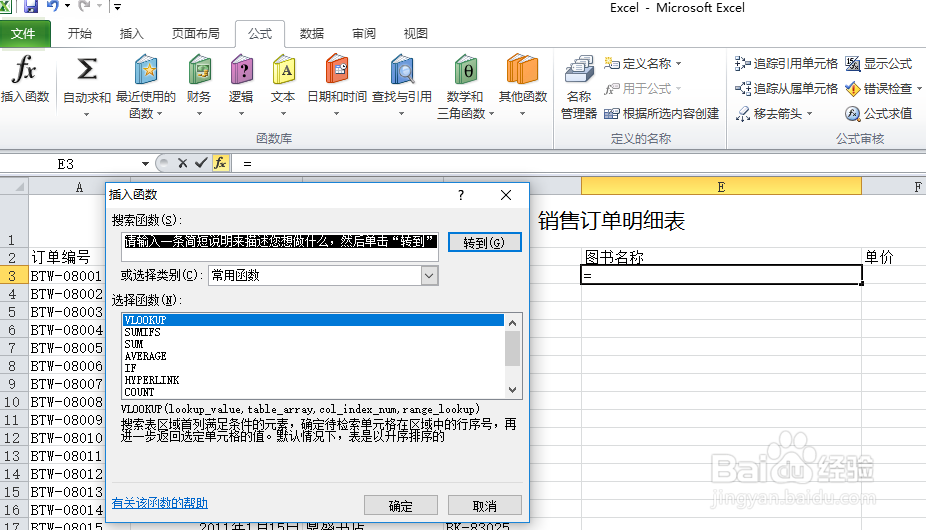Switch to the Insert (插入) tab
Screen dimensions: 926x530
pos(132,34)
